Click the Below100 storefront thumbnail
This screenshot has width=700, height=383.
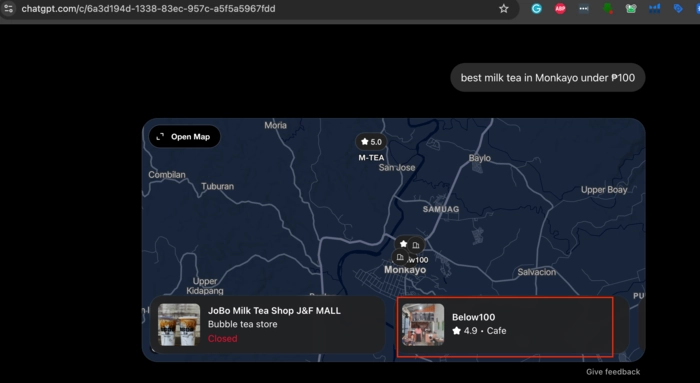pyautogui.click(x=423, y=325)
